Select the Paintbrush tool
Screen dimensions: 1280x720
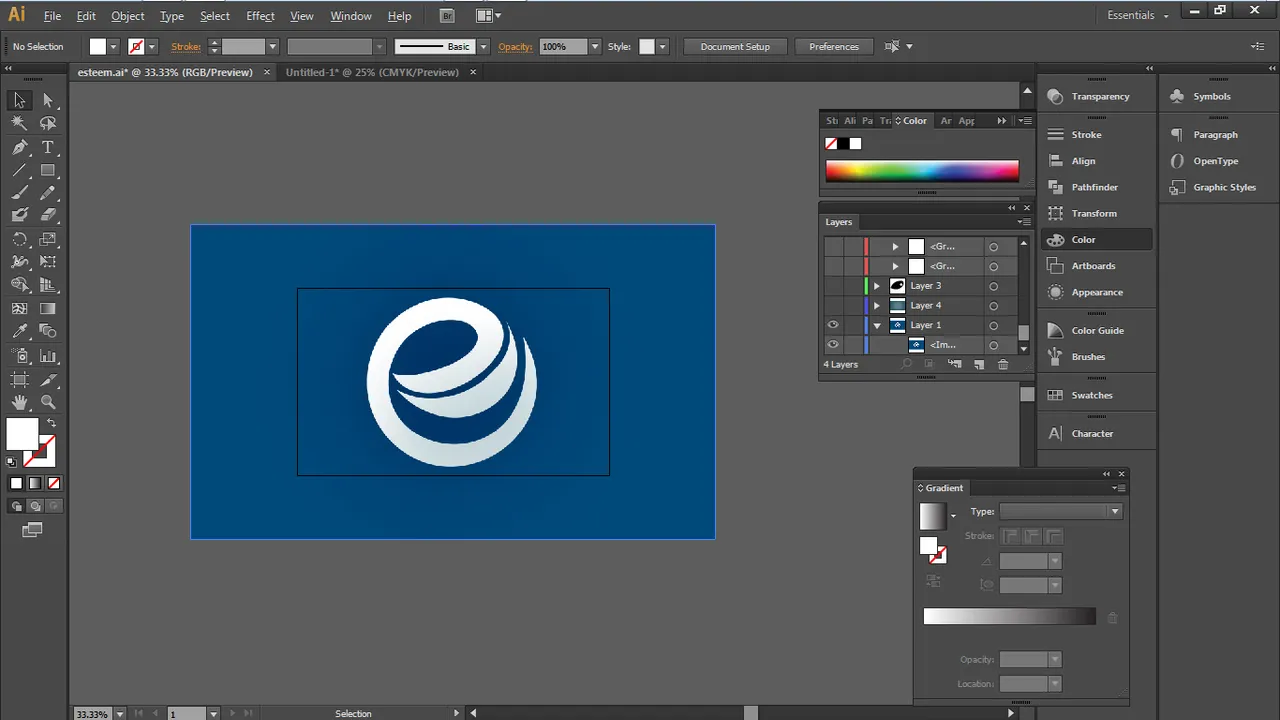click(19, 193)
